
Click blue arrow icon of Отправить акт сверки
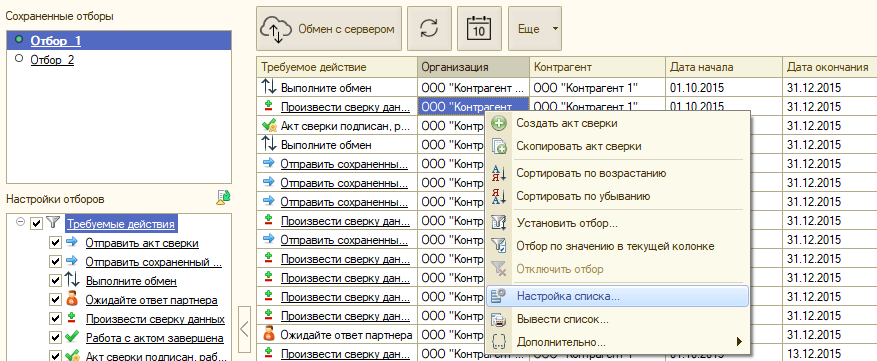tap(73, 243)
